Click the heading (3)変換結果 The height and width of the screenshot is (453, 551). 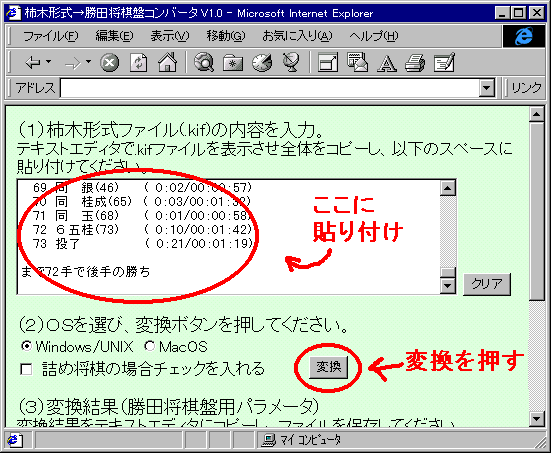(168, 407)
